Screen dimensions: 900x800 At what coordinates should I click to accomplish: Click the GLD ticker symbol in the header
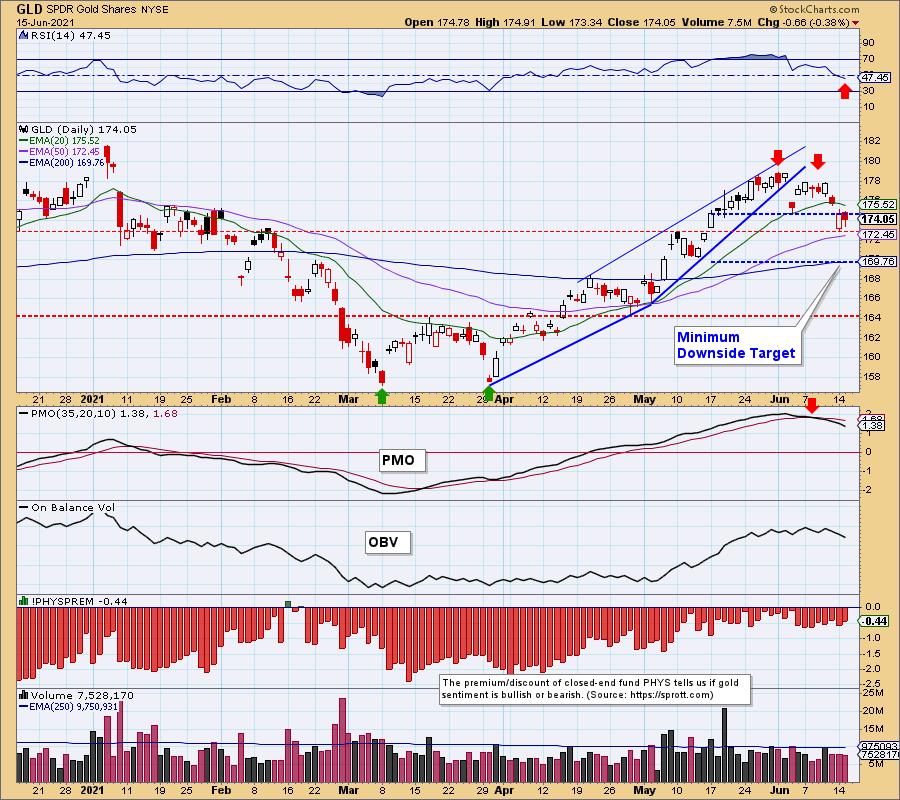pyautogui.click(x=28, y=10)
